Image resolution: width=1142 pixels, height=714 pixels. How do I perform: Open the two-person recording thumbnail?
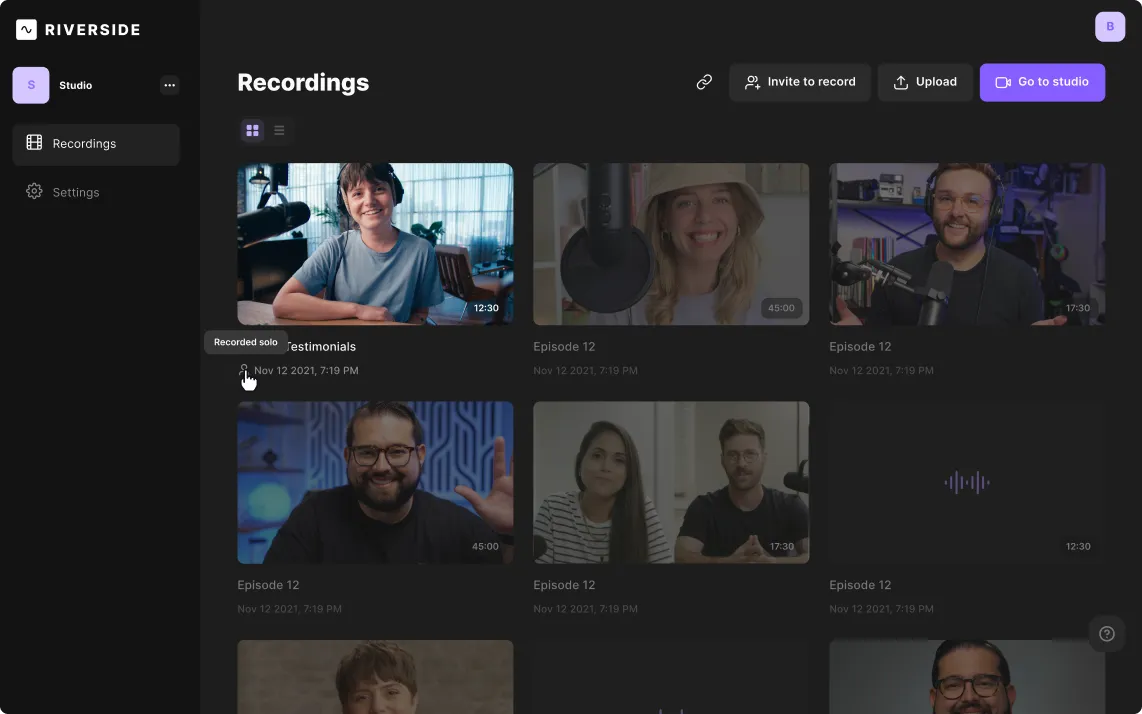point(671,482)
